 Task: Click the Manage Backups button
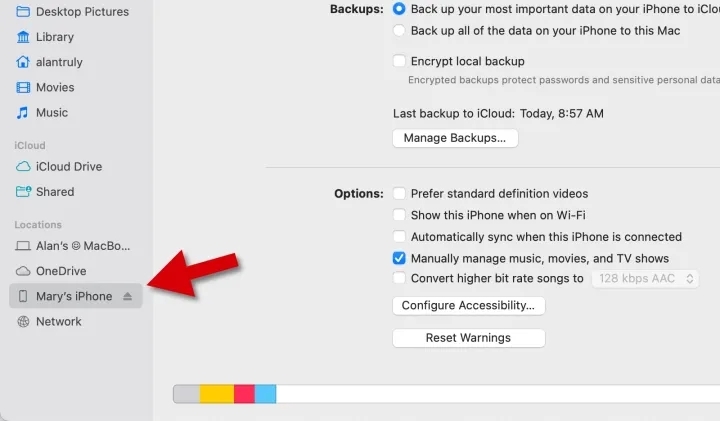pos(455,138)
